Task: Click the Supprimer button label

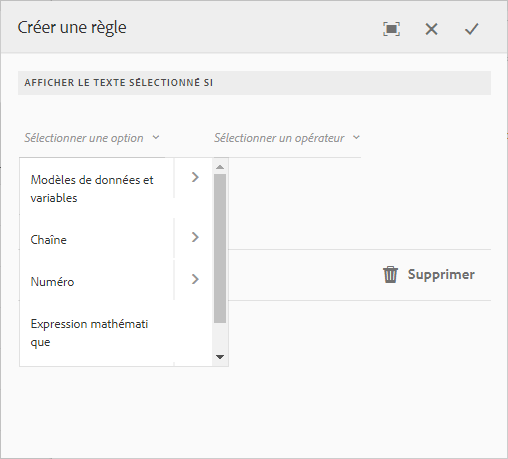Action: click(441, 274)
